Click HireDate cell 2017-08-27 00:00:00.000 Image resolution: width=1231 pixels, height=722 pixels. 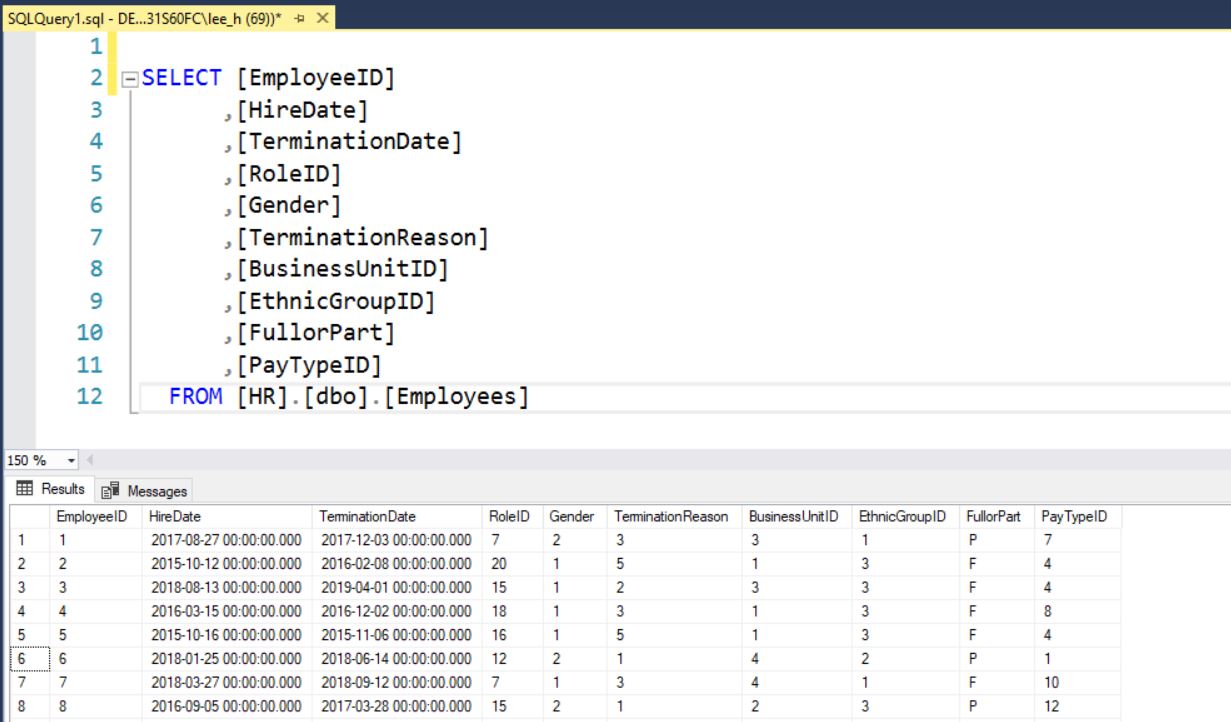[227, 540]
